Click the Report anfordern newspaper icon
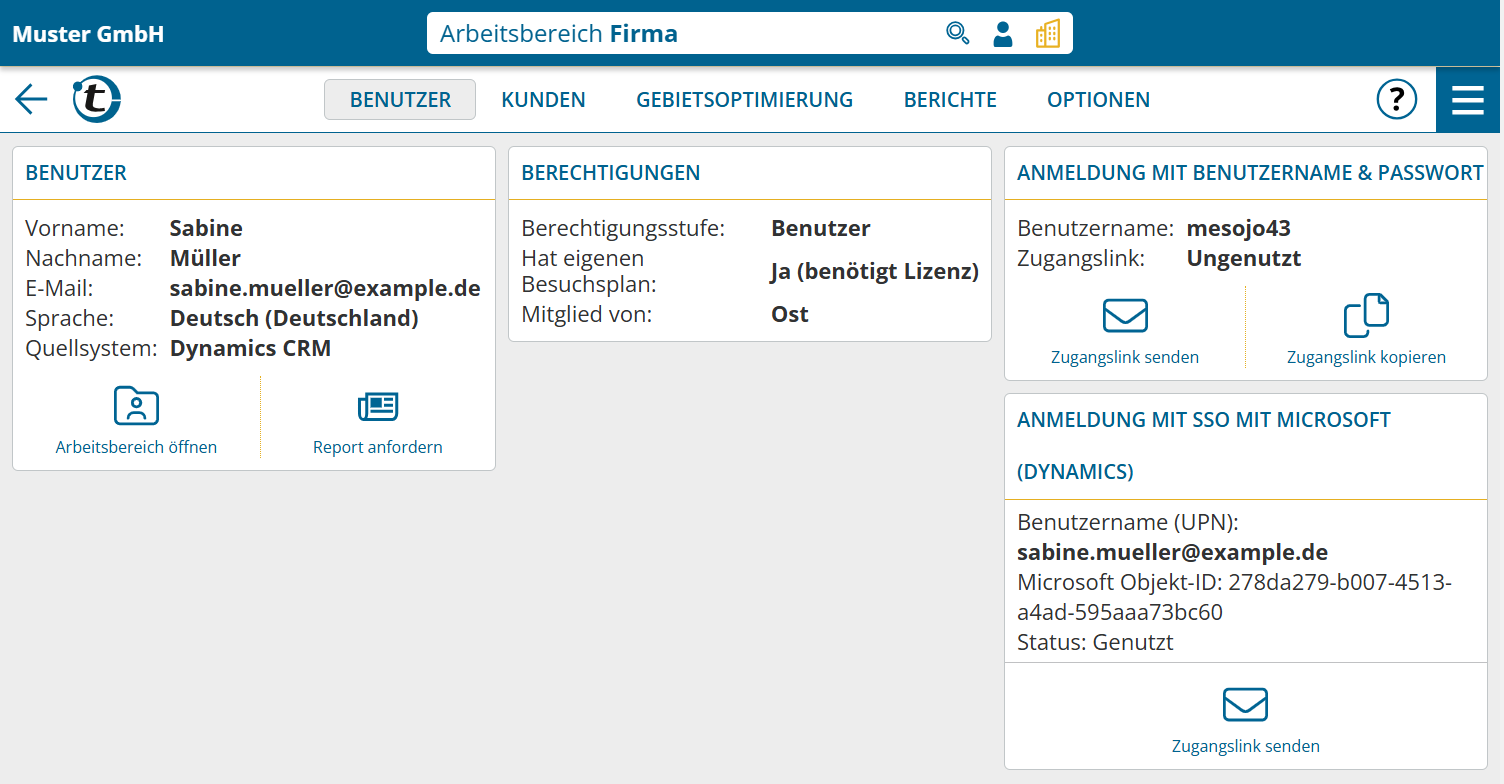1504x784 pixels. [378, 406]
